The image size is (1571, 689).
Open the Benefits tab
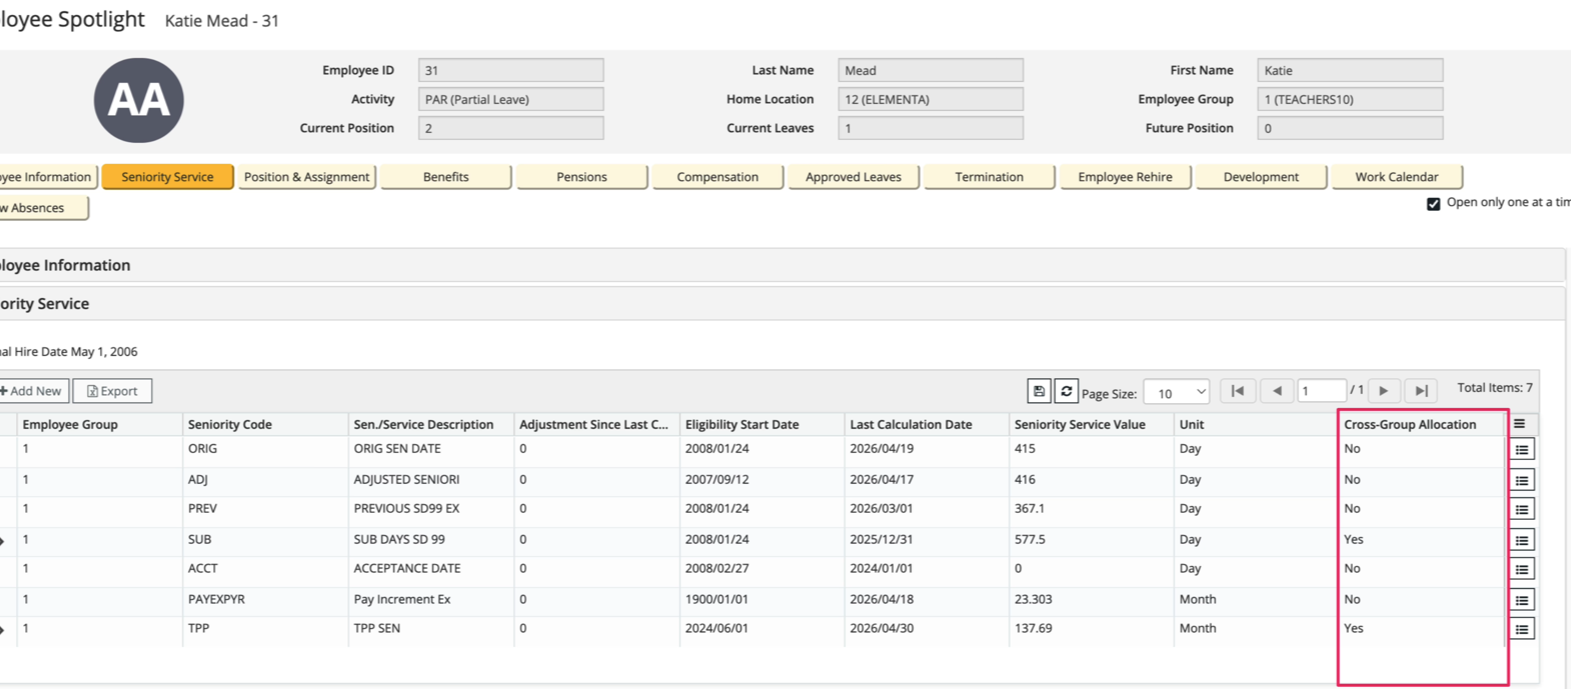[446, 177]
